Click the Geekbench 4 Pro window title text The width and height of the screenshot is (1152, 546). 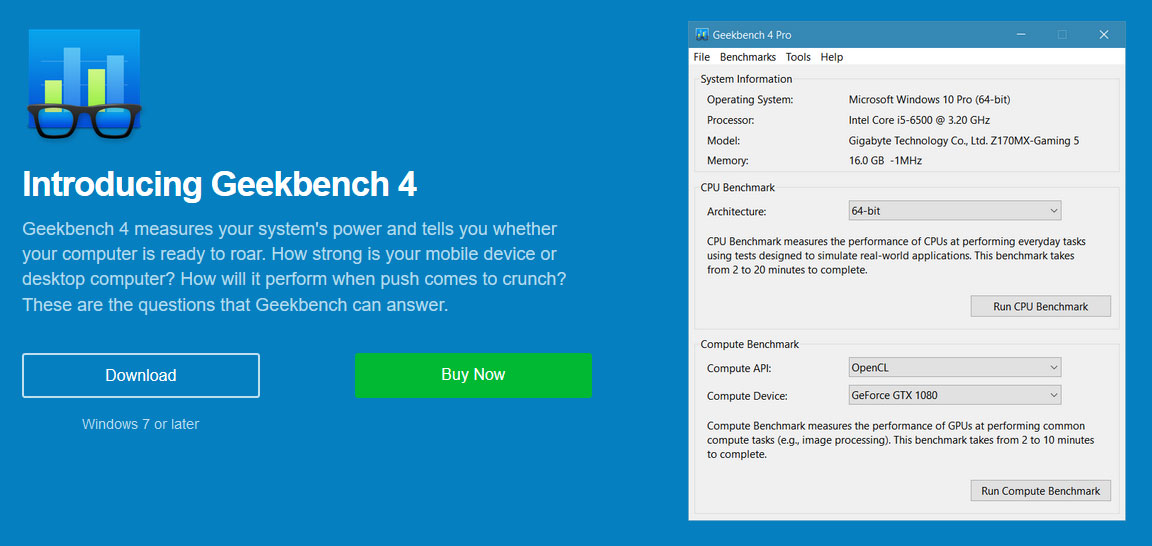(752, 35)
